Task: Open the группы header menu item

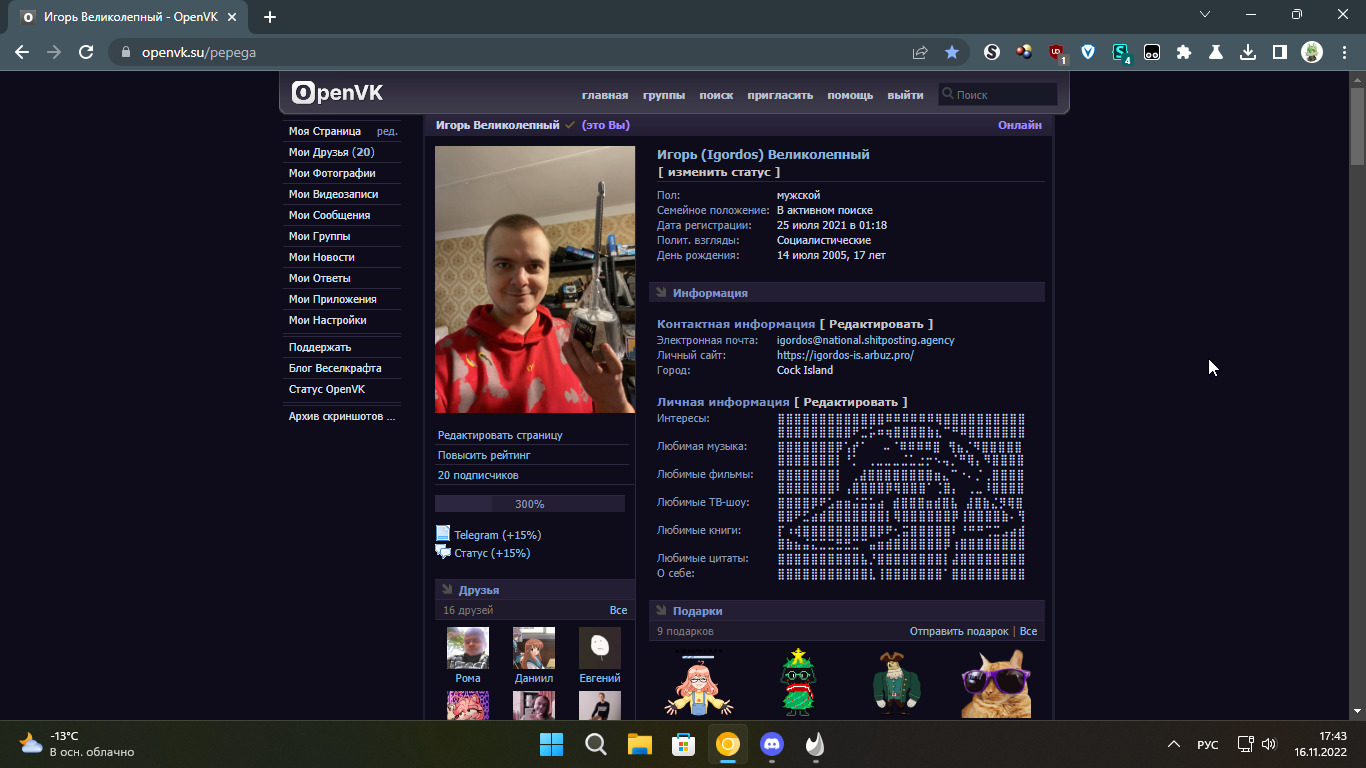Action: (664, 95)
